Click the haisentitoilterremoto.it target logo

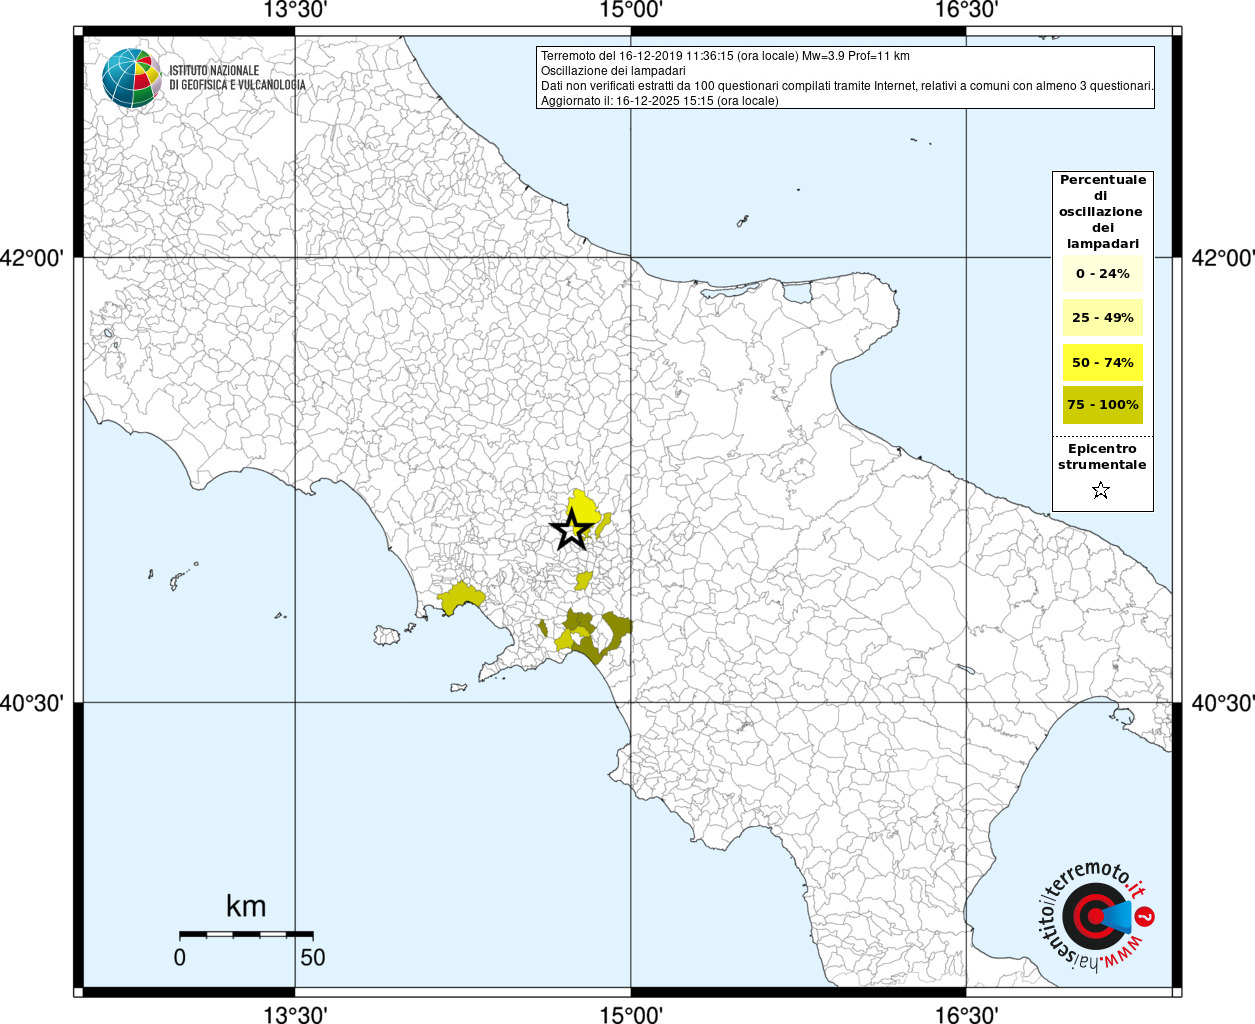click(x=1092, y=916)
